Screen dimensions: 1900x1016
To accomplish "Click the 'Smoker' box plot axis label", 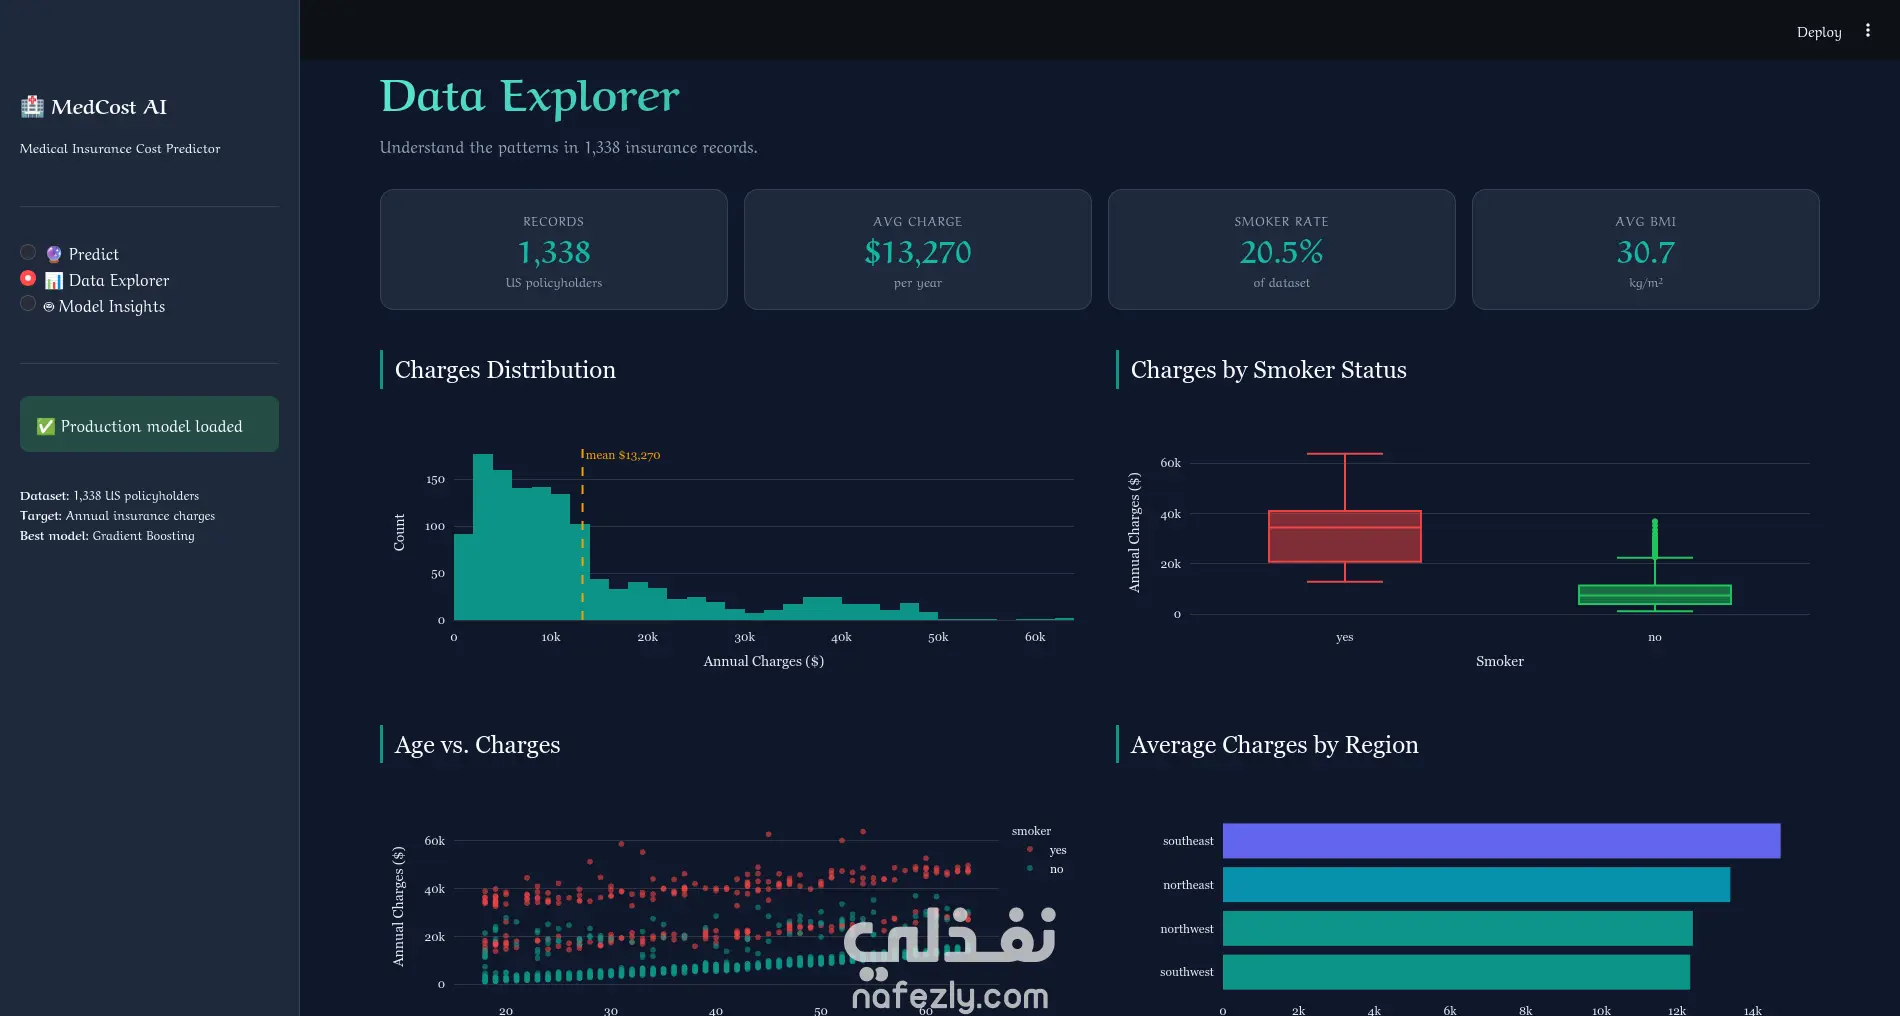I will point(1499,661).
